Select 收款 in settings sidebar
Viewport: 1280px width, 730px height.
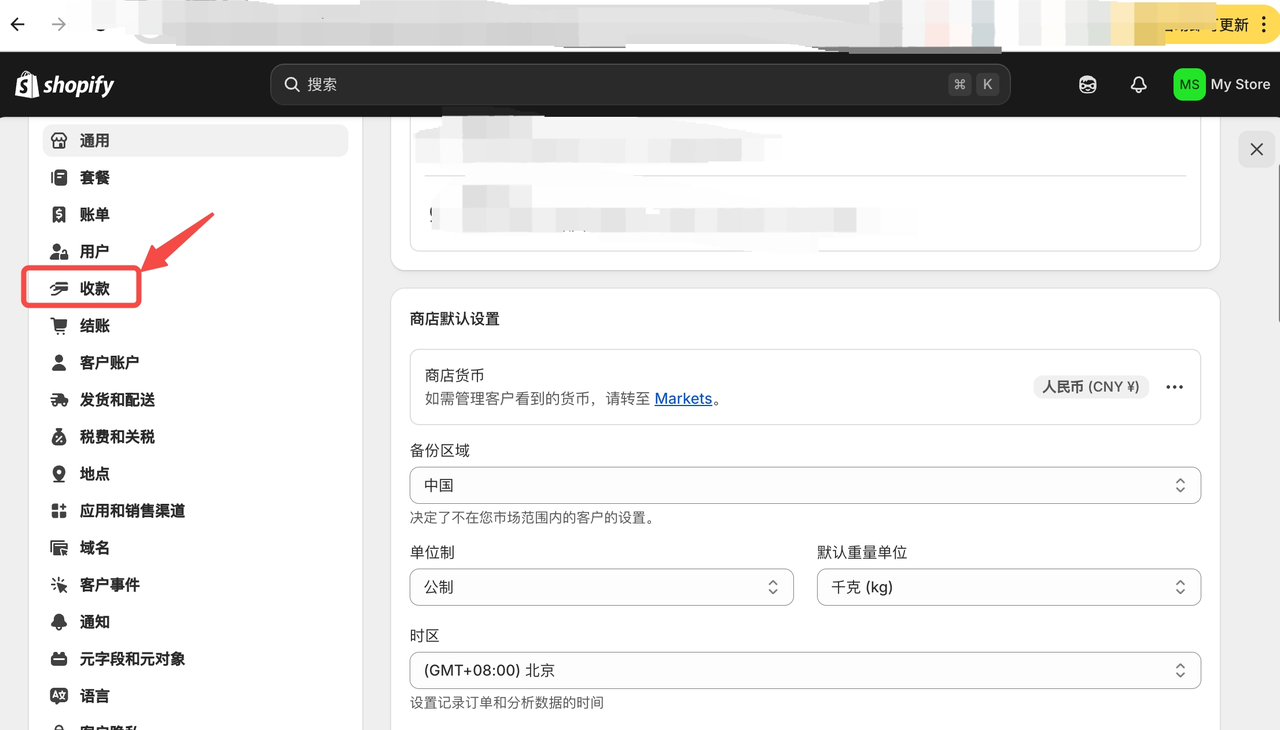[94, 289]
